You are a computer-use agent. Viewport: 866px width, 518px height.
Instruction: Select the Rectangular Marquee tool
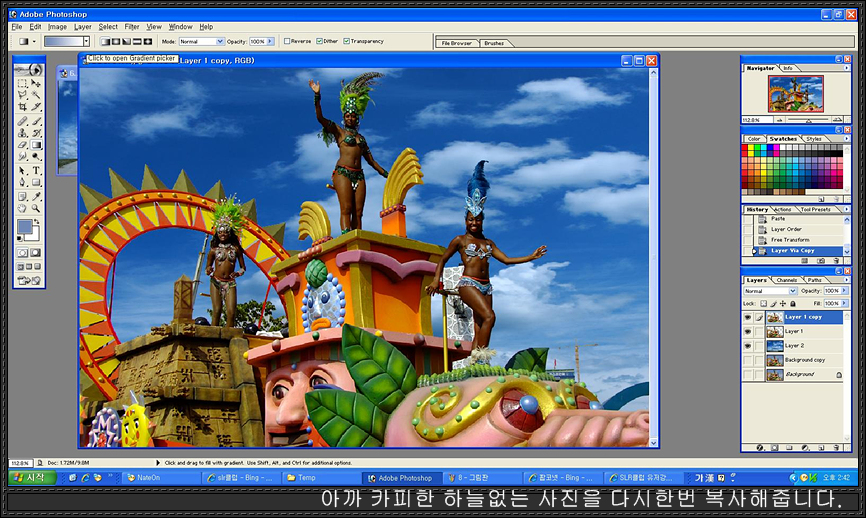[x=23, y=82]
